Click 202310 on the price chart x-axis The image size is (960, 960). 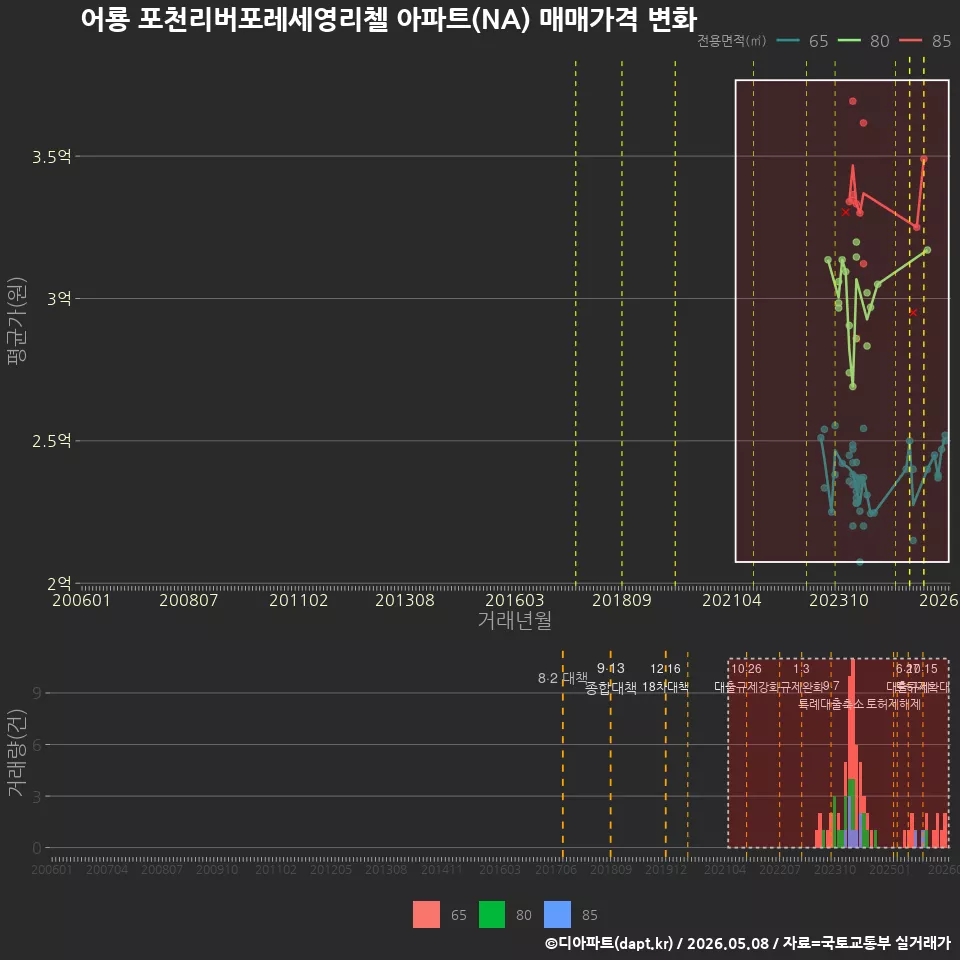point(839,600)
